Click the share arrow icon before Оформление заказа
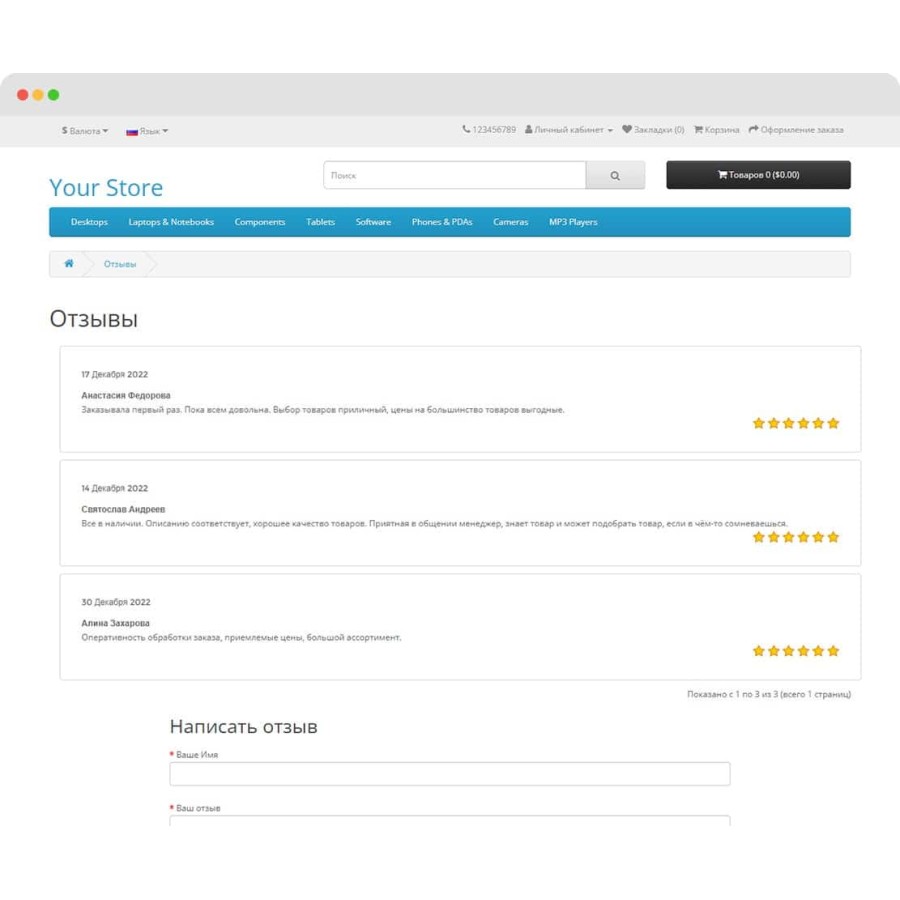This screenshot has width=900, height=900. click(x=754, y=130)
